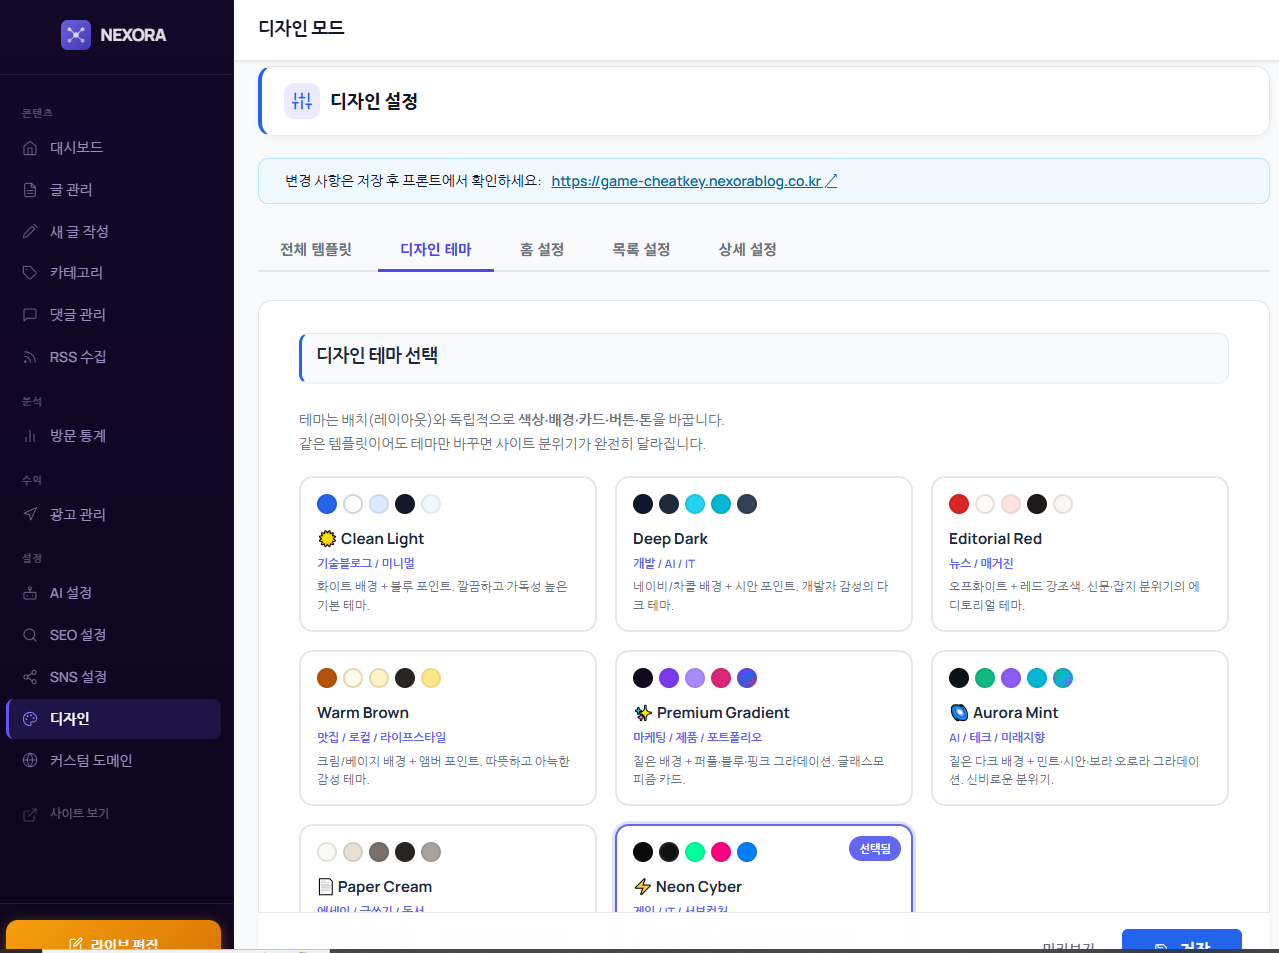
Task: Select the Deep Dark theme card
Action: (763, 553)
